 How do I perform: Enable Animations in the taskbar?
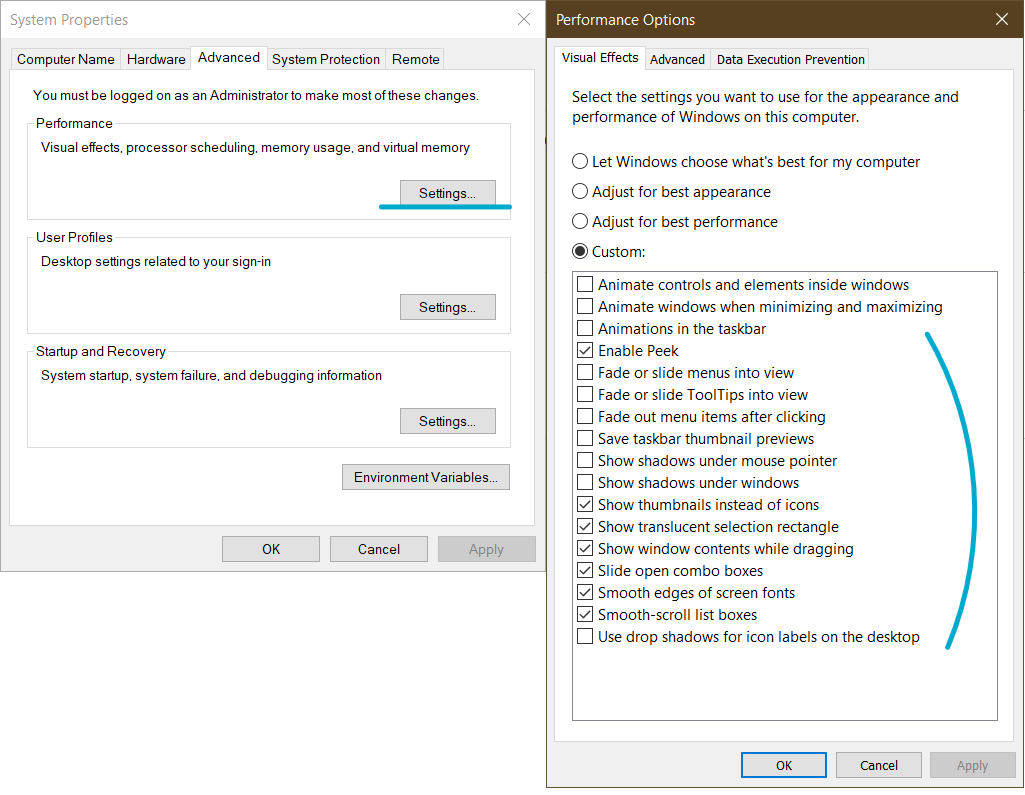click(x=585, y=328)
